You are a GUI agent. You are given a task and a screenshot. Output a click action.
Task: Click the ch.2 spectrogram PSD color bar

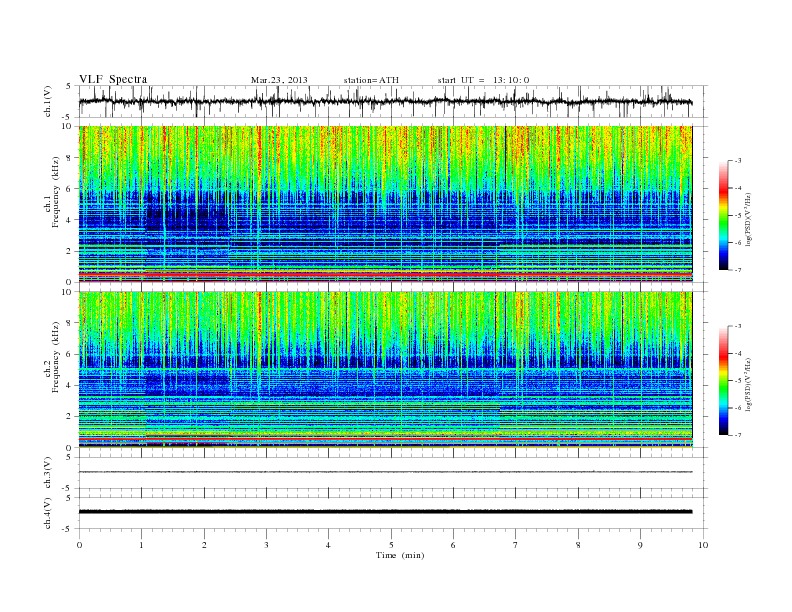723,381
